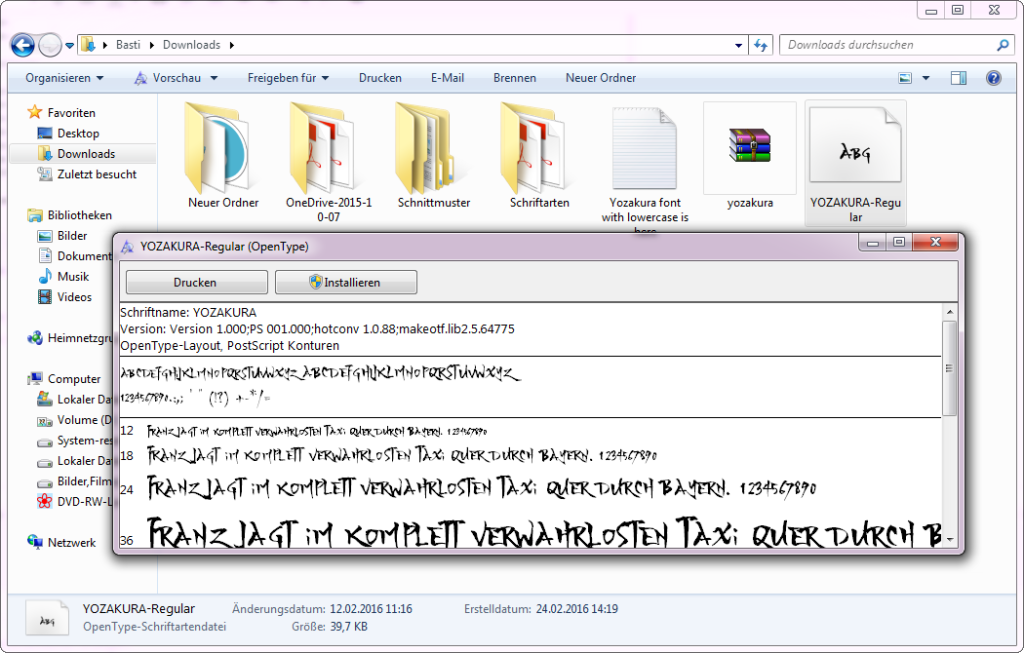Click the help question mark icon
The width and height of the screenshot is (1024, 653).
click(x=993, y=78)
